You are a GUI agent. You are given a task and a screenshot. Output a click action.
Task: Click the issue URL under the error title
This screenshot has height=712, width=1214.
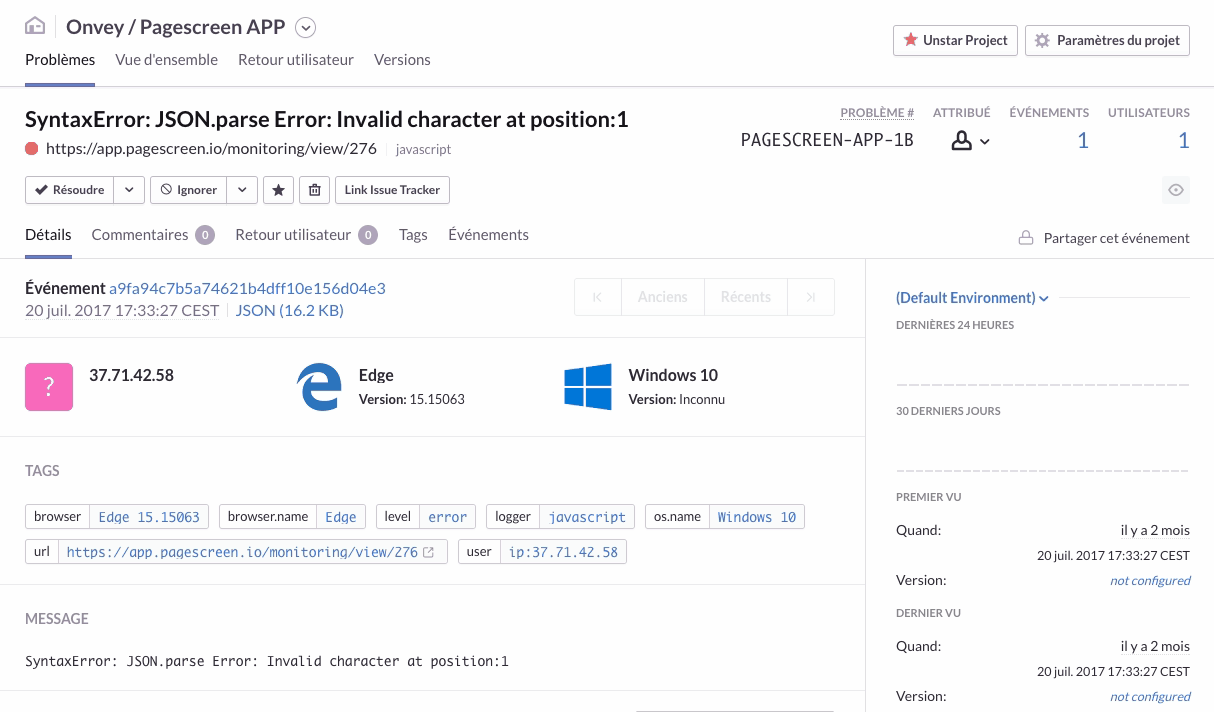(x=211, y=149)
